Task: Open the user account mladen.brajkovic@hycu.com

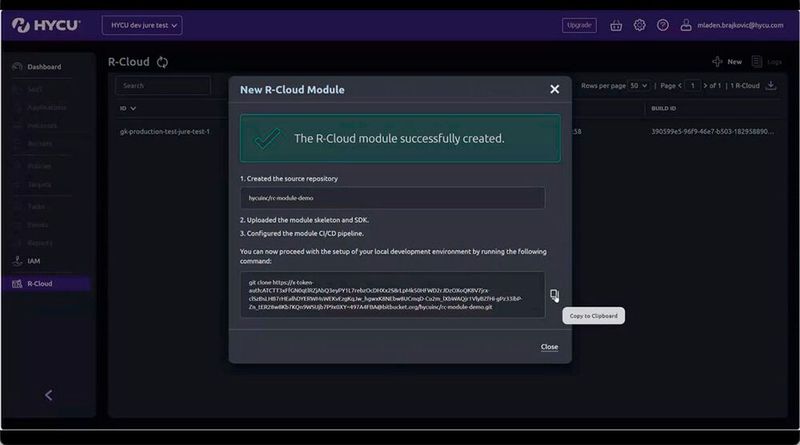Action: point(732,25)
